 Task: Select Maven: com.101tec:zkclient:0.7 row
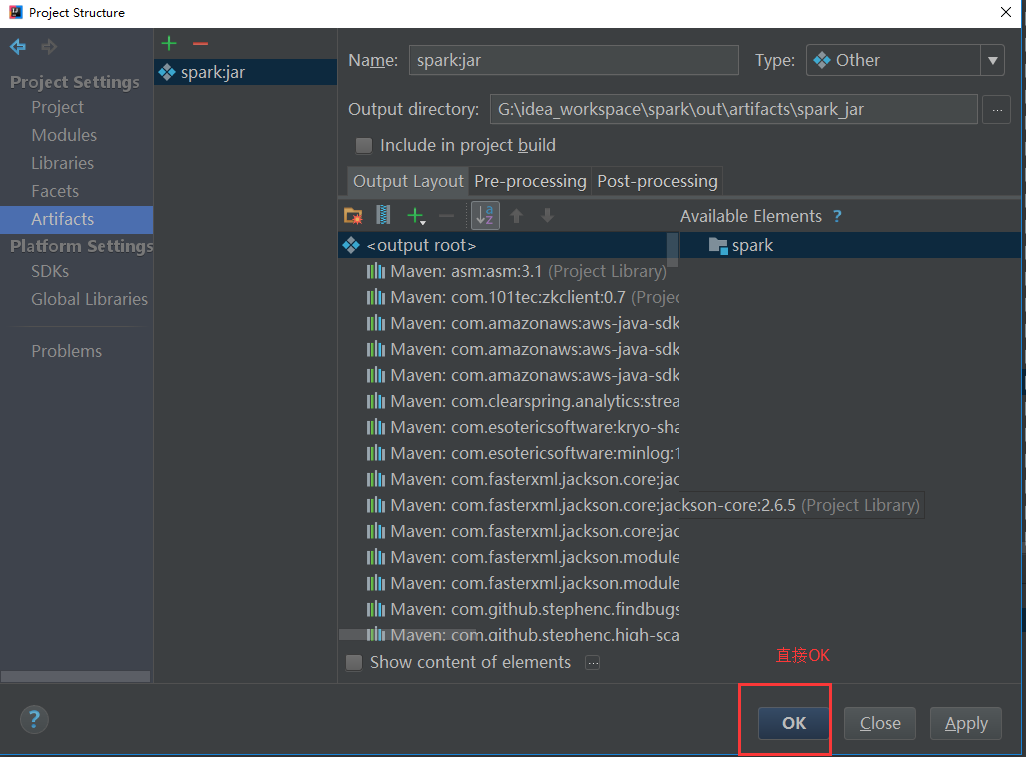509,298
